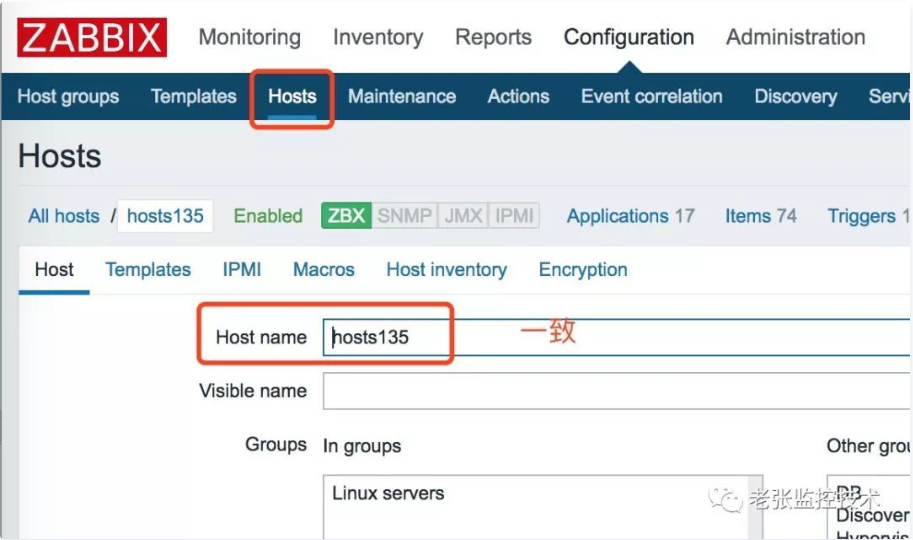This screenshot has width=913, height=540.
Task: Click the green ZBX availability badge
Action: click(x=346, y=216)
